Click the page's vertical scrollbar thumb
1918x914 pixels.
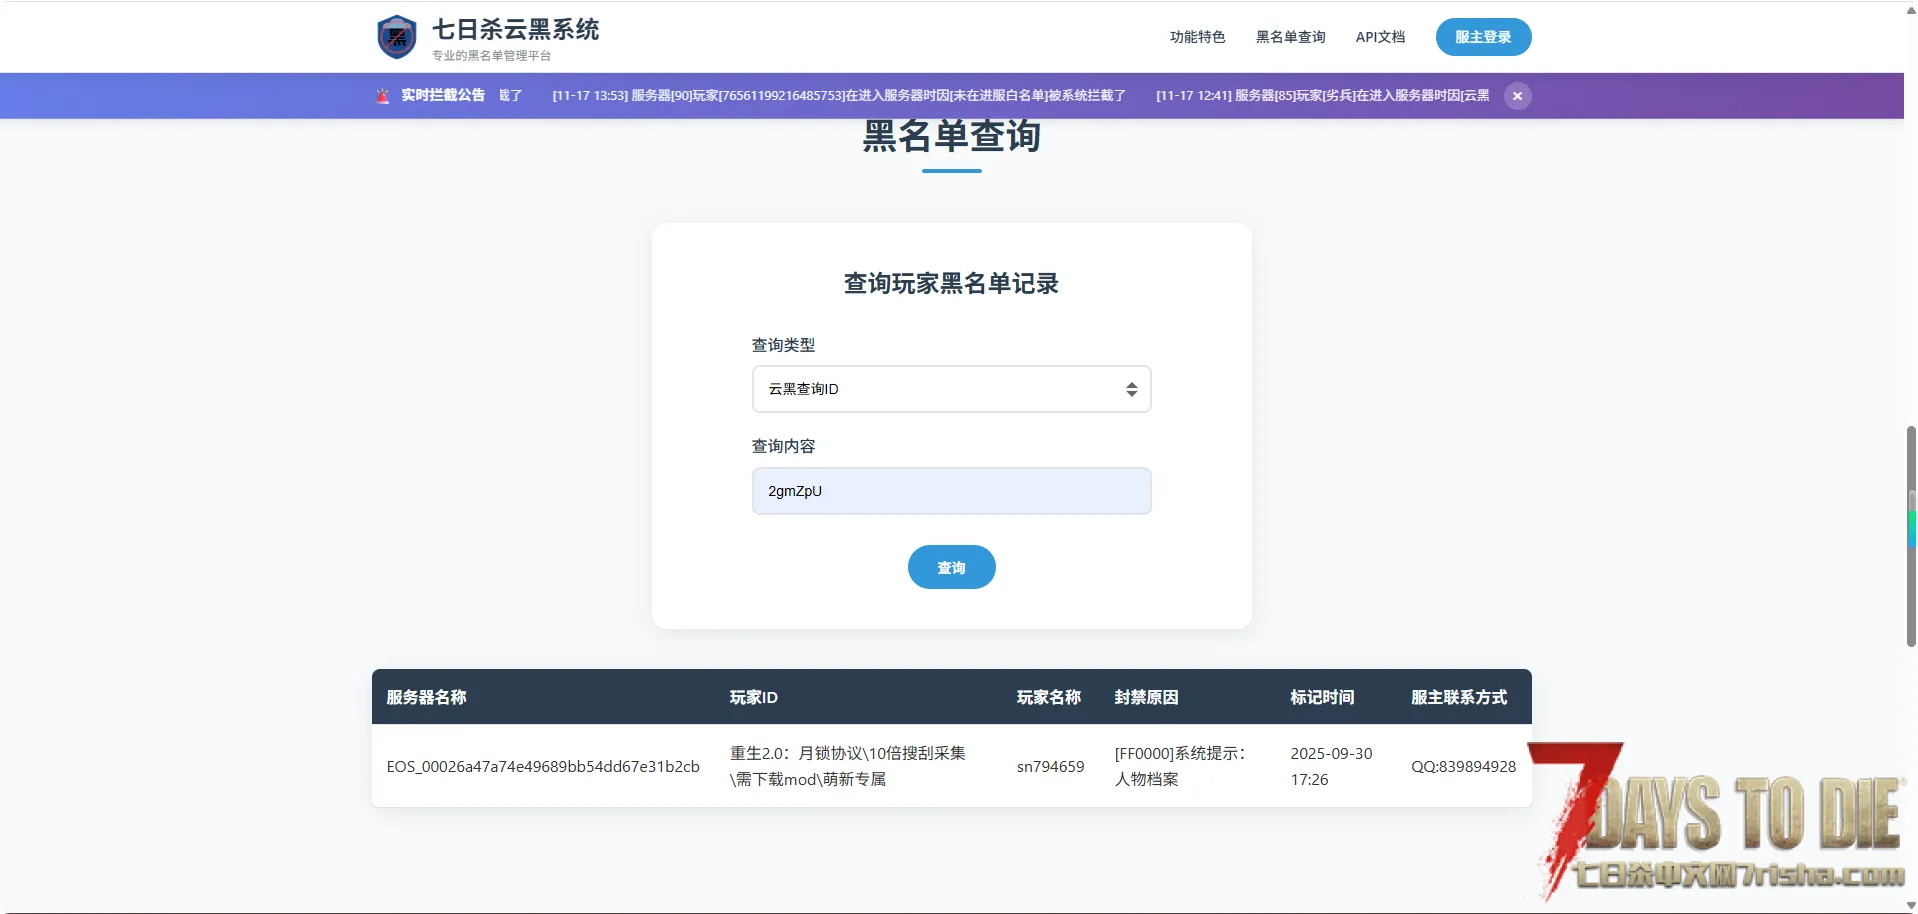click(x=1911, y=535)
